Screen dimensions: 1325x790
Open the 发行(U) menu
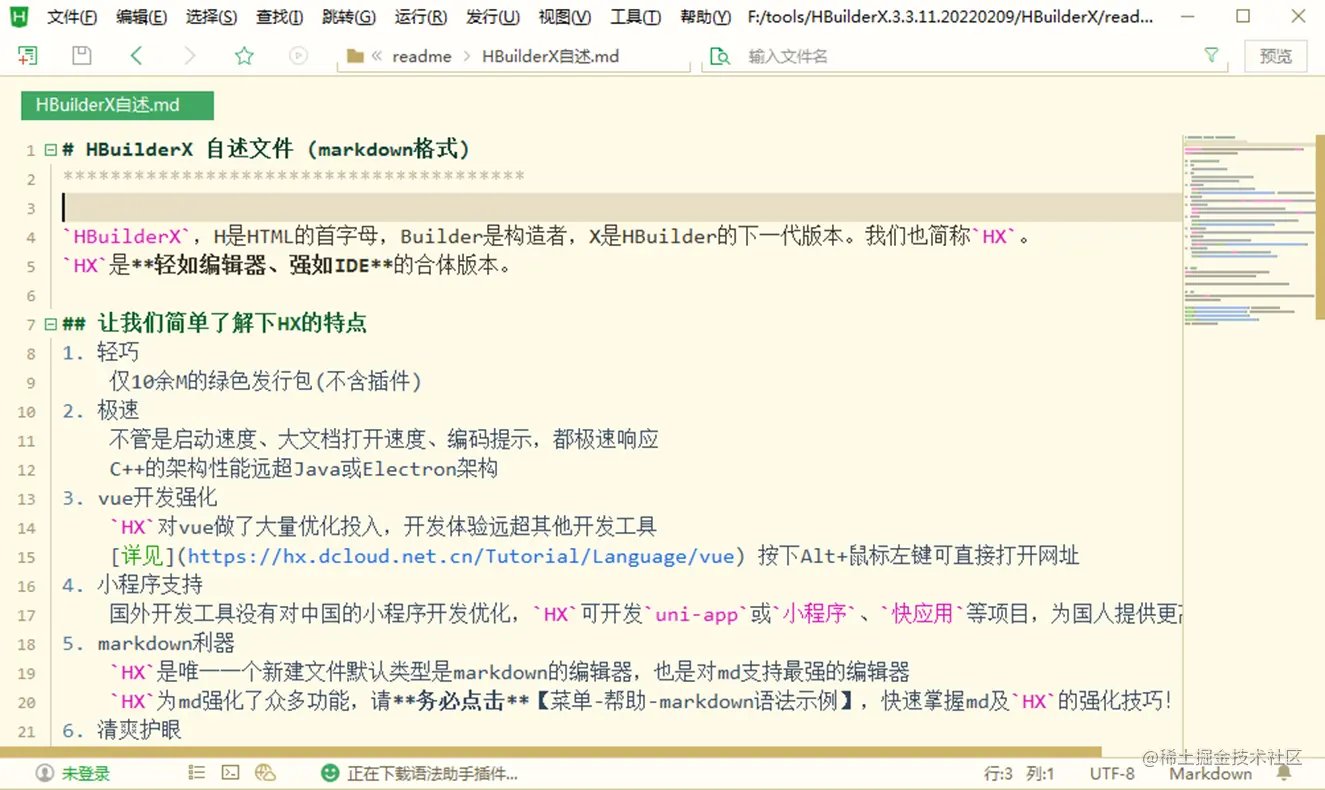(x=493, y=17)
